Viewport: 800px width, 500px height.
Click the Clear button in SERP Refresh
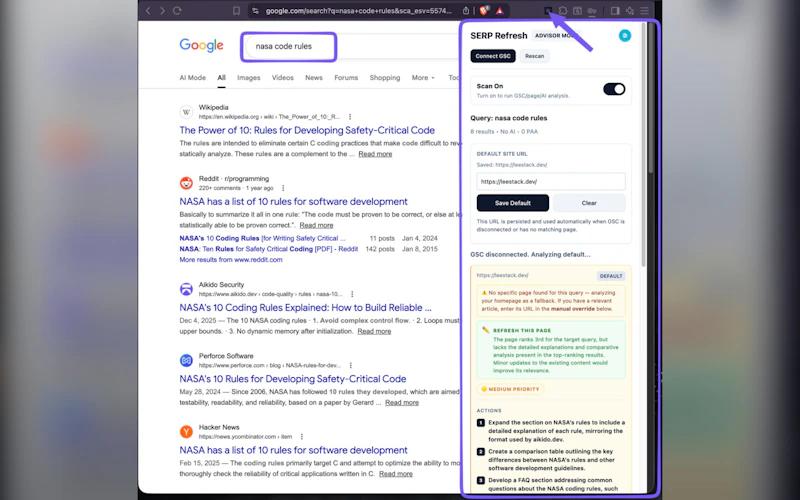(589, 203)
